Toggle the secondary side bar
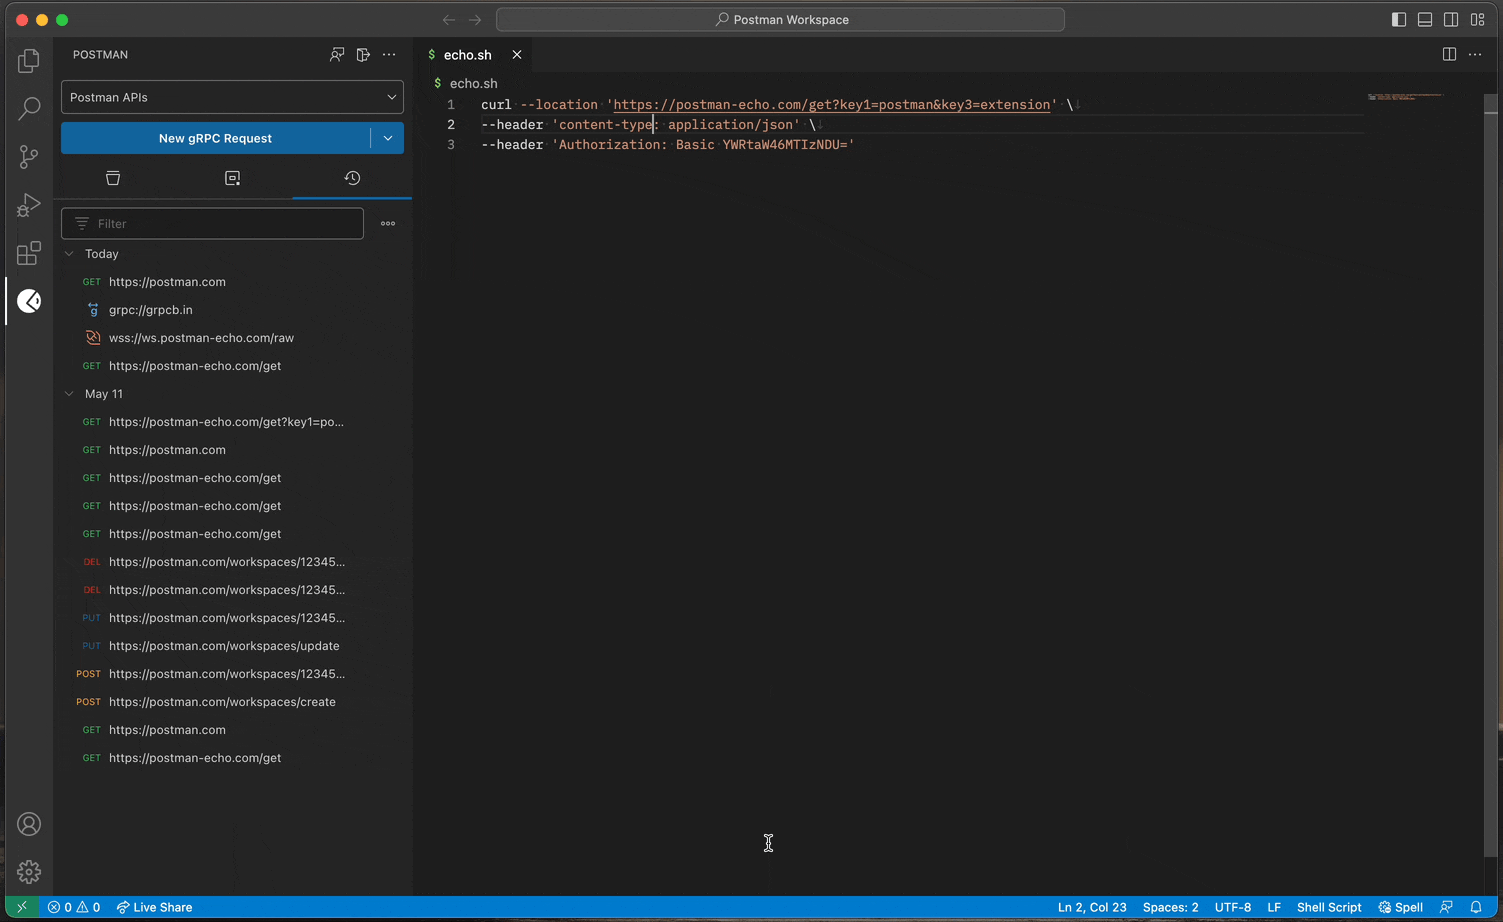 [1451, 19]
